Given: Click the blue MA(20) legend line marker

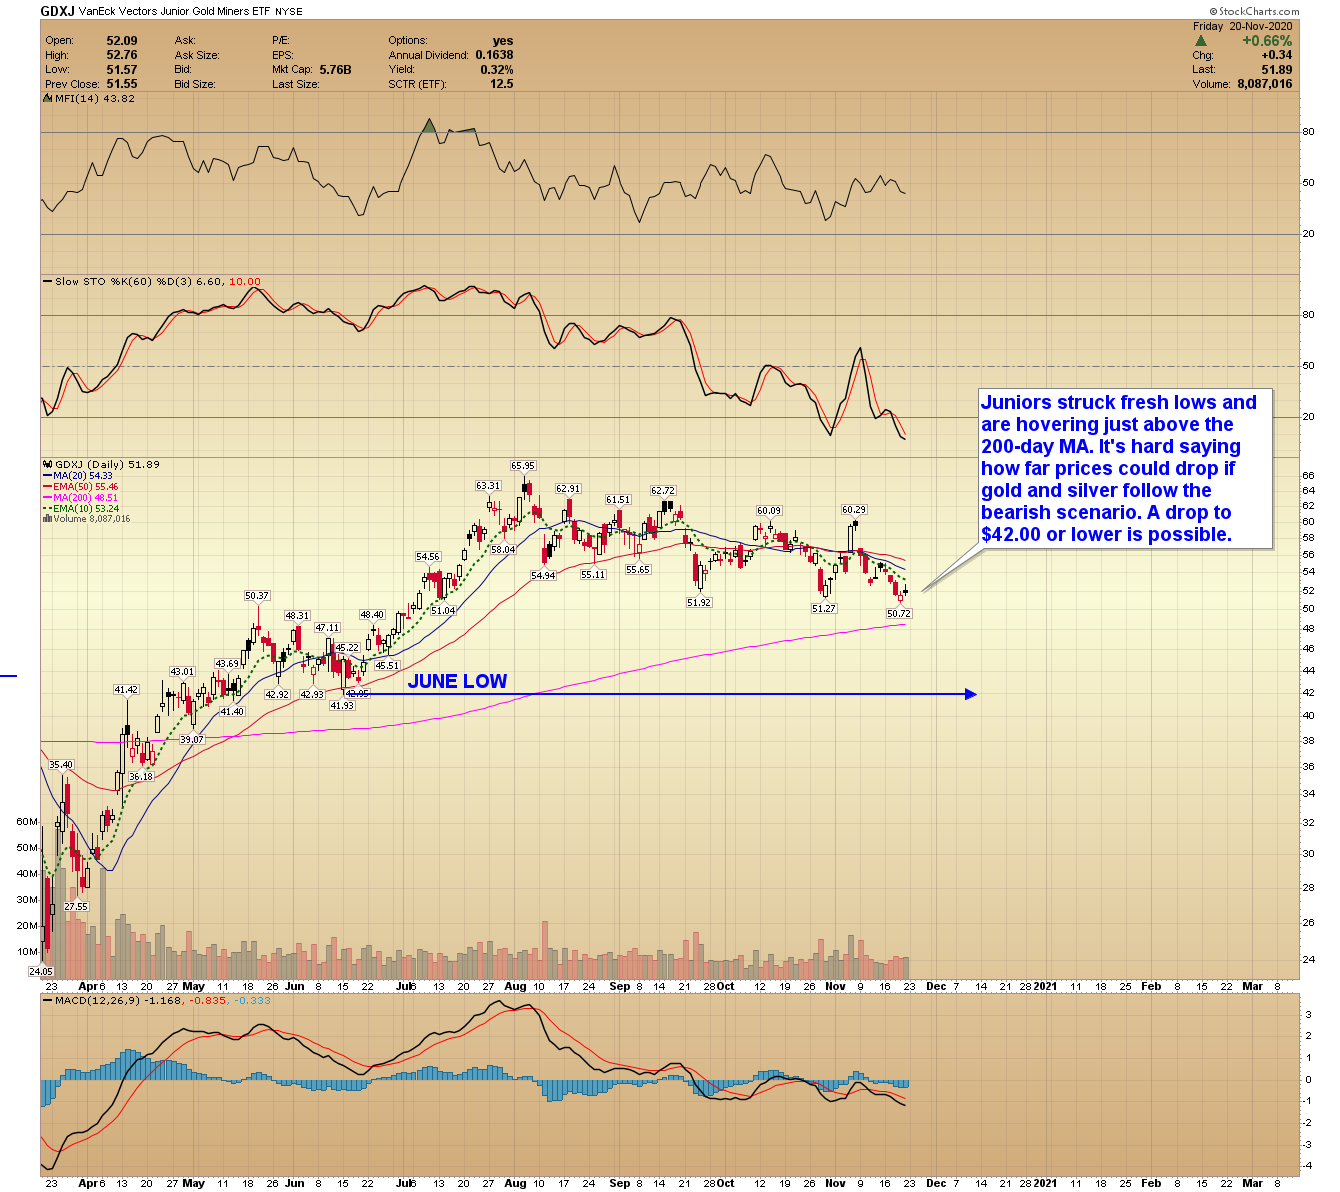Looking at the screenshot, I should coord(46,476).
